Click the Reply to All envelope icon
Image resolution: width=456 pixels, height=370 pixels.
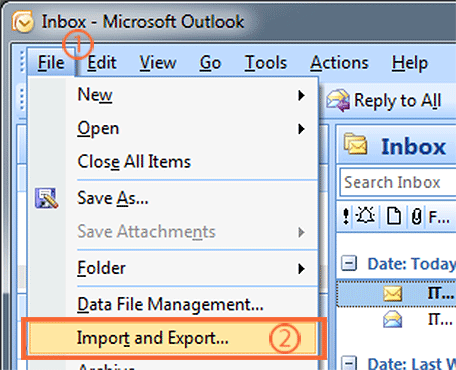pyautogui.click(x=338, y=100)
